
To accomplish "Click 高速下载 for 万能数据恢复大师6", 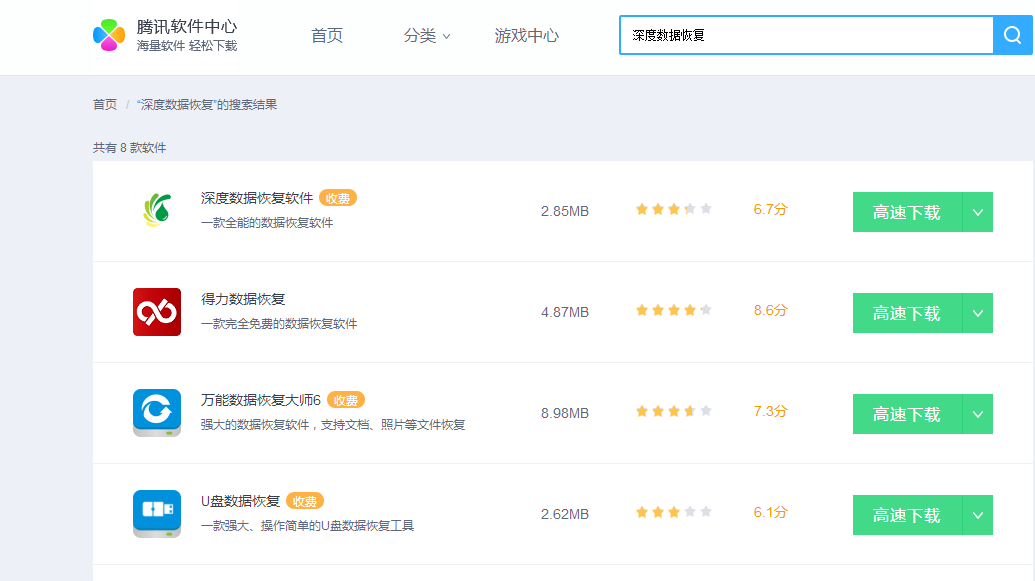I will pos(907,414).
